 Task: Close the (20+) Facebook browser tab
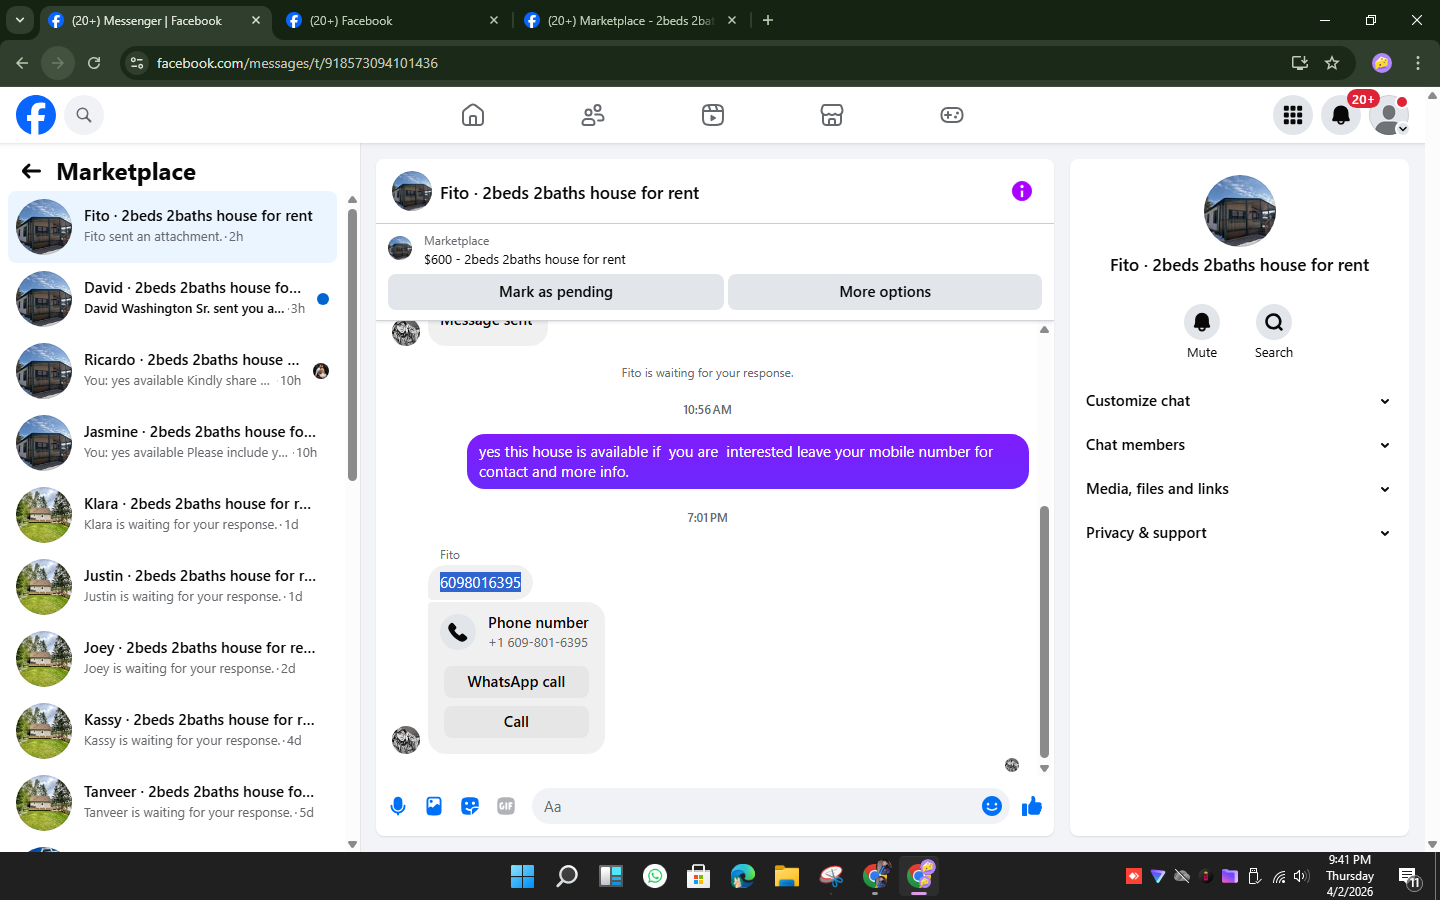[x=494, y=20]
